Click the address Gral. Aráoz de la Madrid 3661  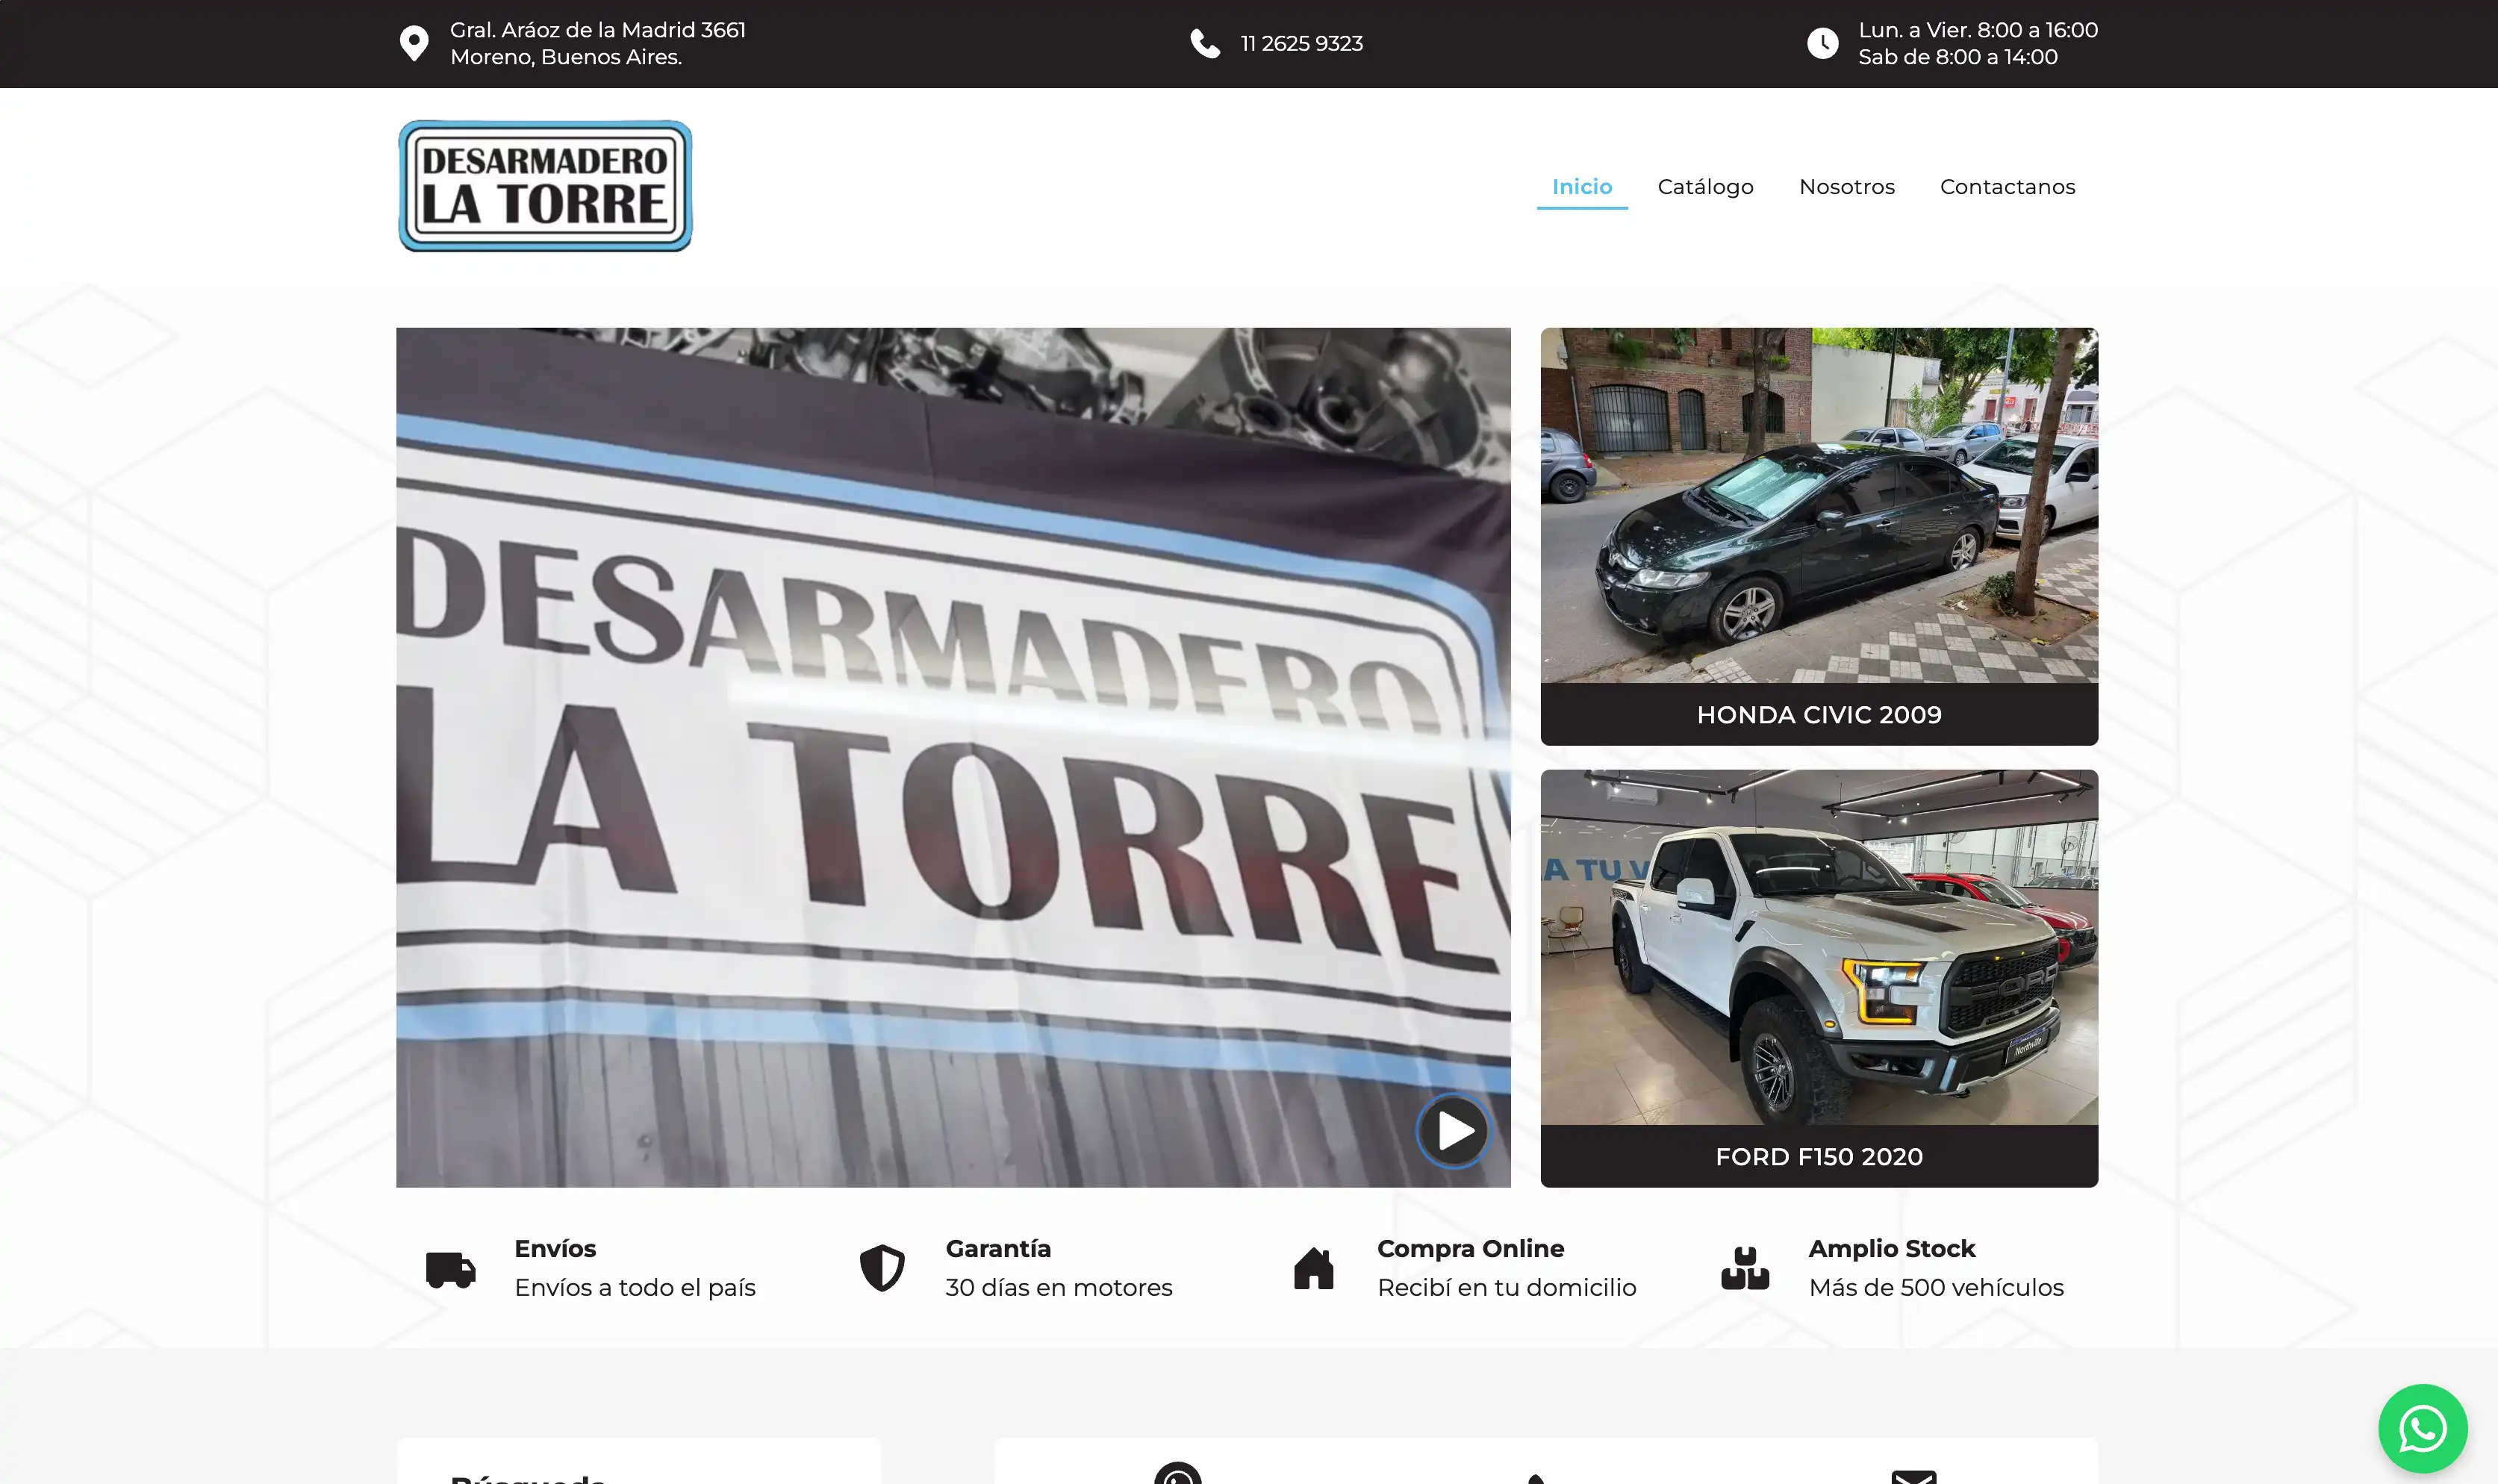click(x=598, y=30)
